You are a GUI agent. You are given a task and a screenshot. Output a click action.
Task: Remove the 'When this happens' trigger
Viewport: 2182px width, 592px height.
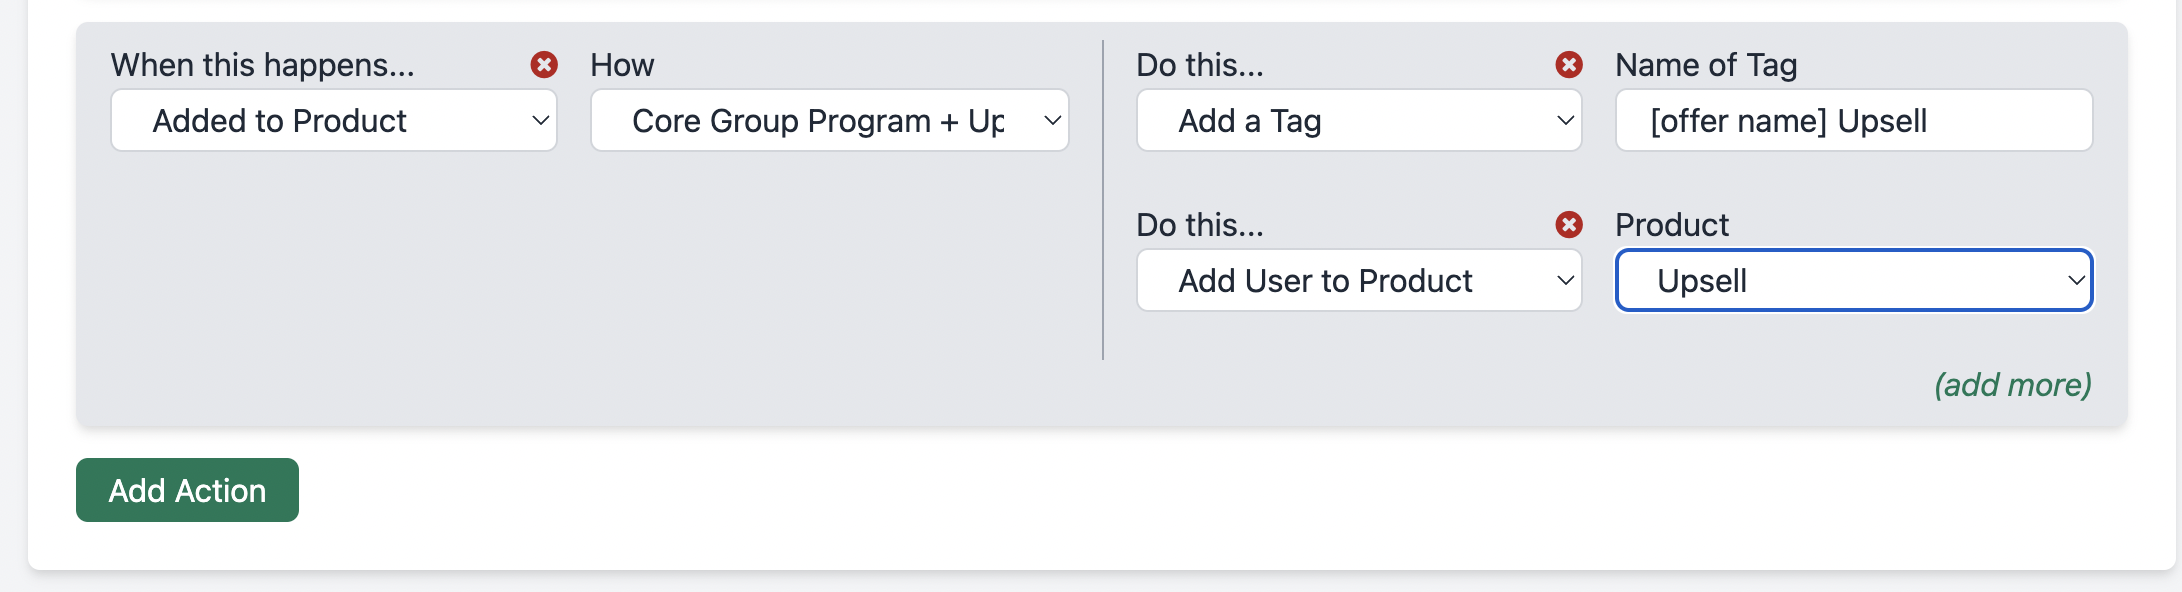click(x=544, y=65)
